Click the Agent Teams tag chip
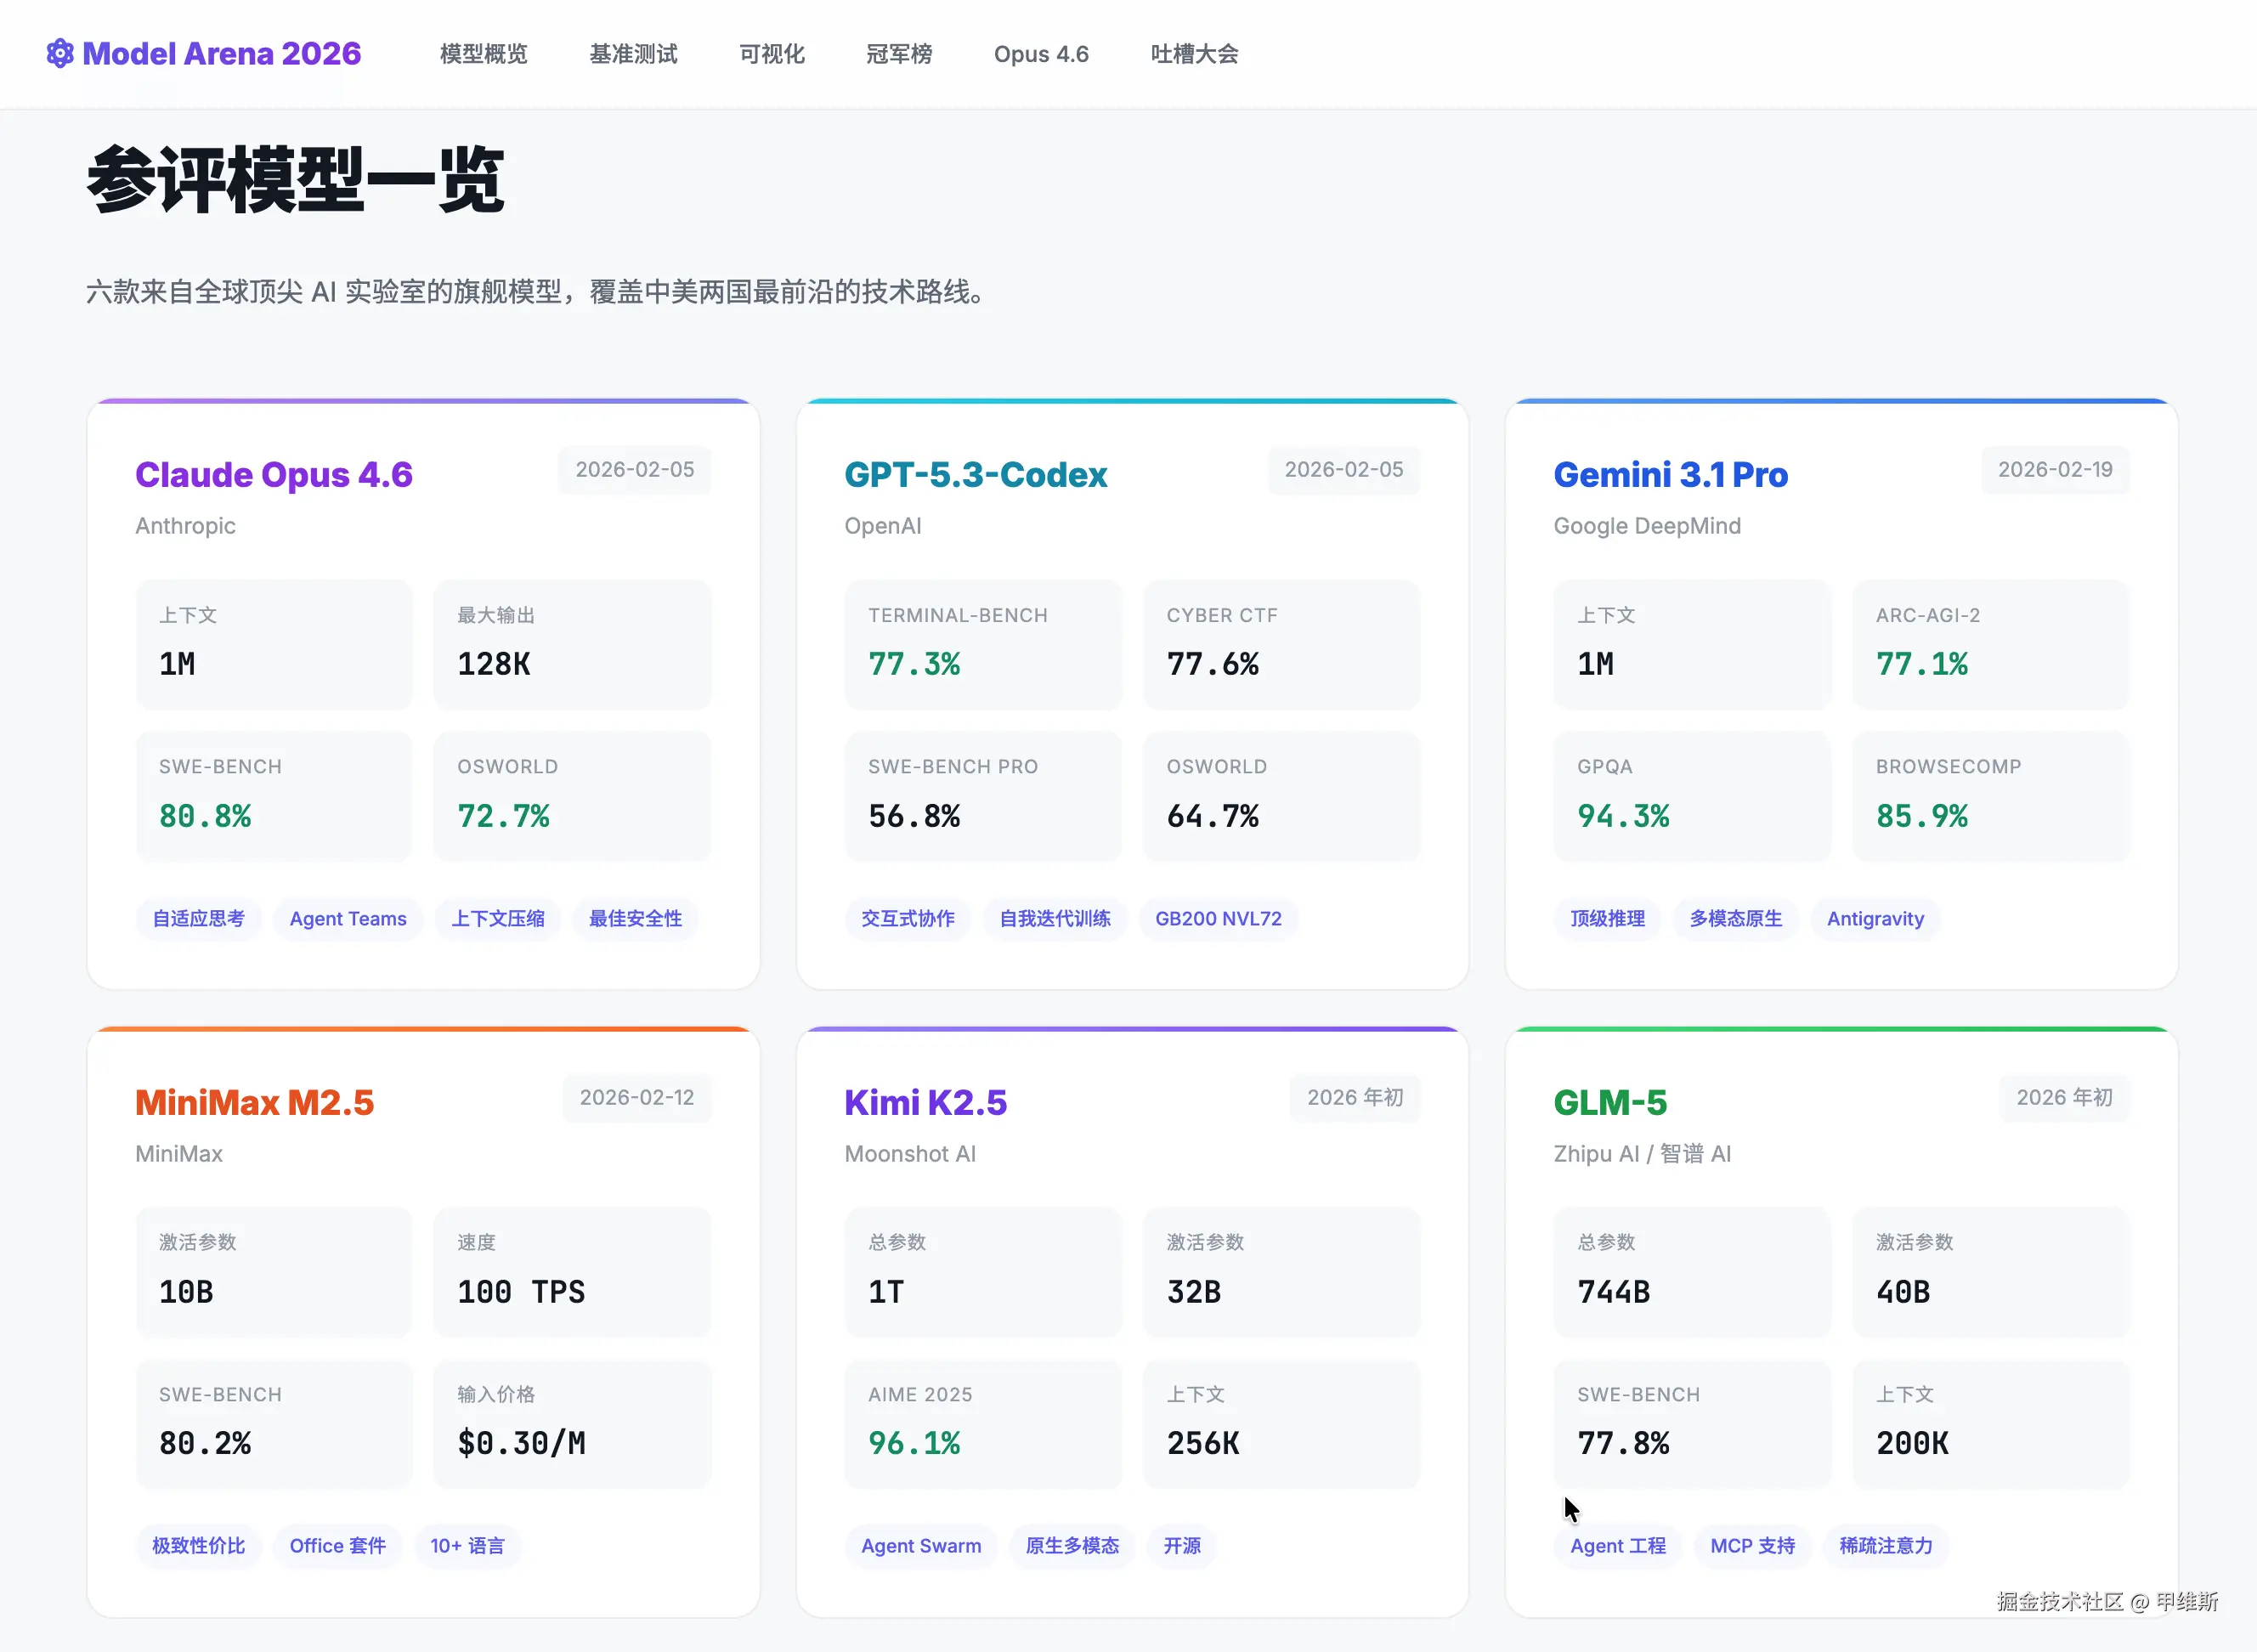The height and width of the screenshot is (1652, 2257). 347,918
